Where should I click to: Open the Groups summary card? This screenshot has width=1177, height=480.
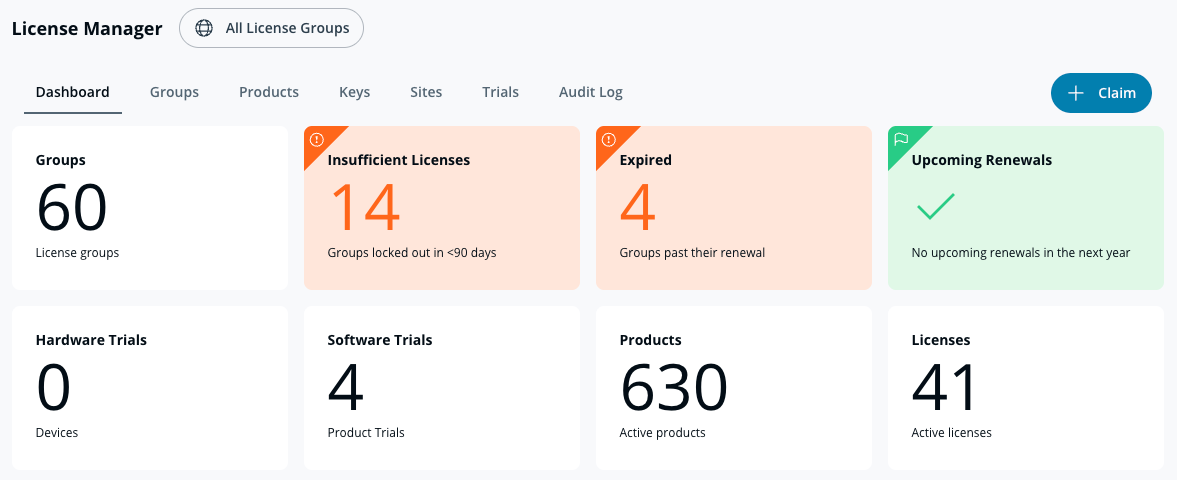click(x=150, y=208)
